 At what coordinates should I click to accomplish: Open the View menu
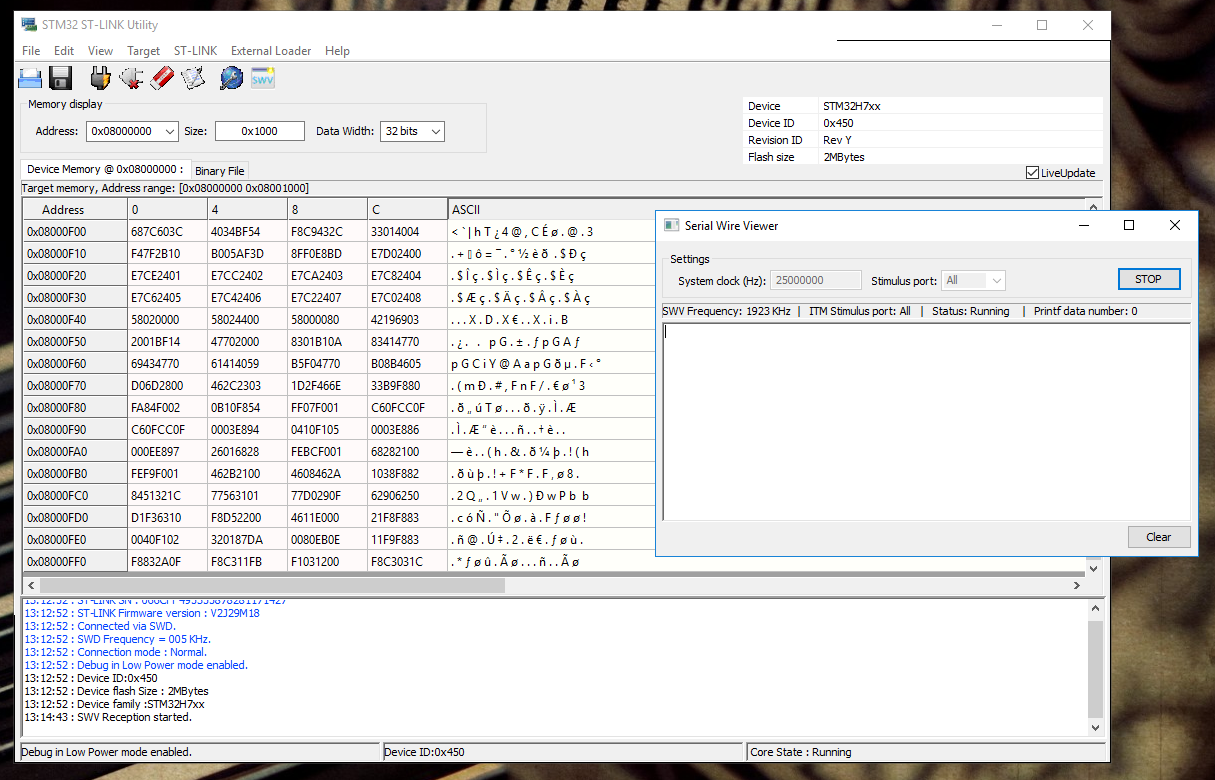point(100,51)
